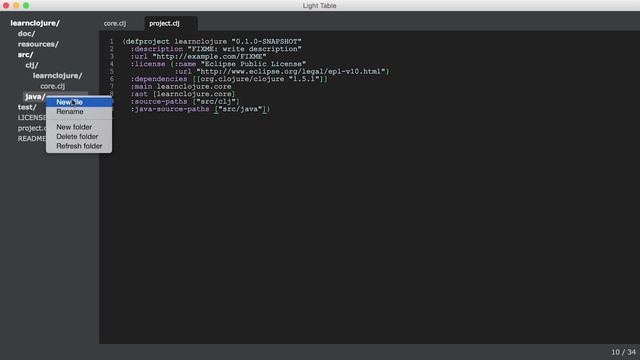Toggle nested learnclojure/ folder under clj/
The height and width of the screenshot is (360, 640).
point(58,76)
